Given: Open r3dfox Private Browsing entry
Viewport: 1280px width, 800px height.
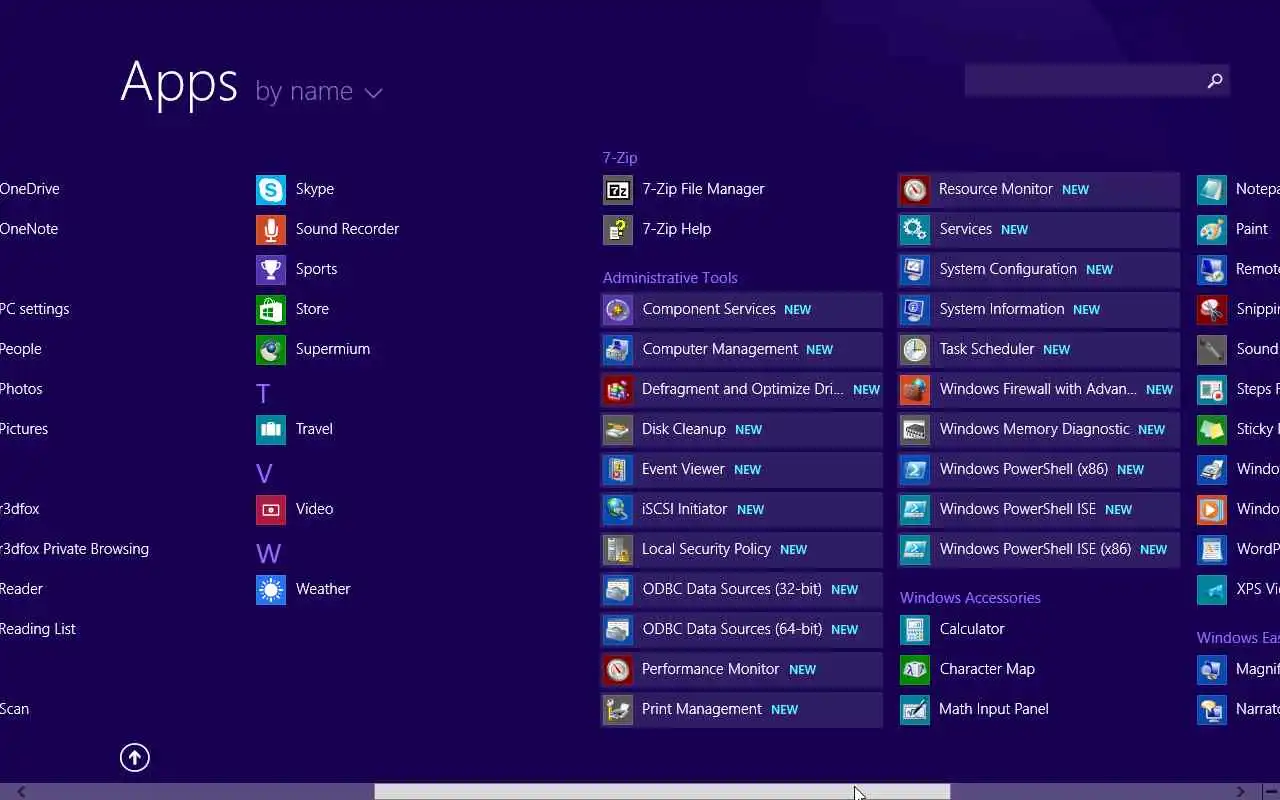Looking at the screenshot, I should tap(74, 549).
